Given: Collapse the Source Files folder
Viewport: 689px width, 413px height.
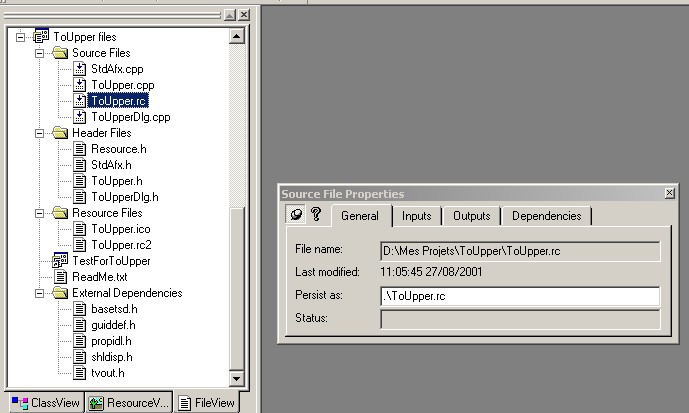Looking at the screenshot, I should pos(40,53).
